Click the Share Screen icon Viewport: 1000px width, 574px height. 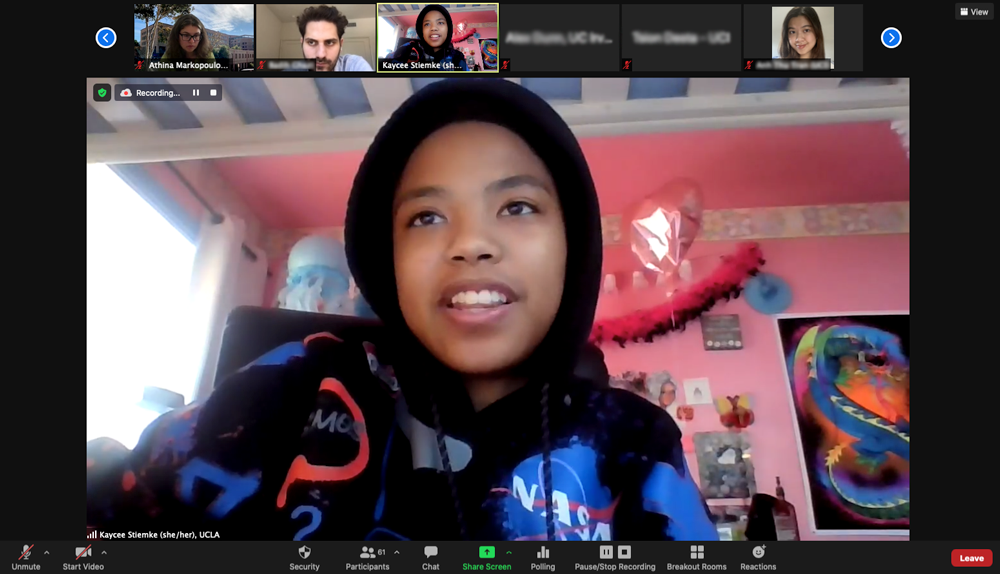pyautogui.click(x=486, y=552)
